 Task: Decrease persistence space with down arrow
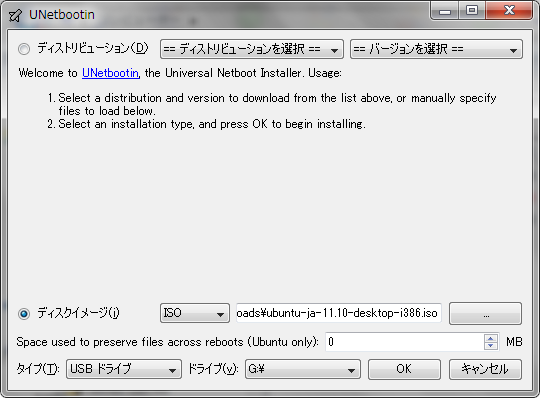click(x=491, y=346)
